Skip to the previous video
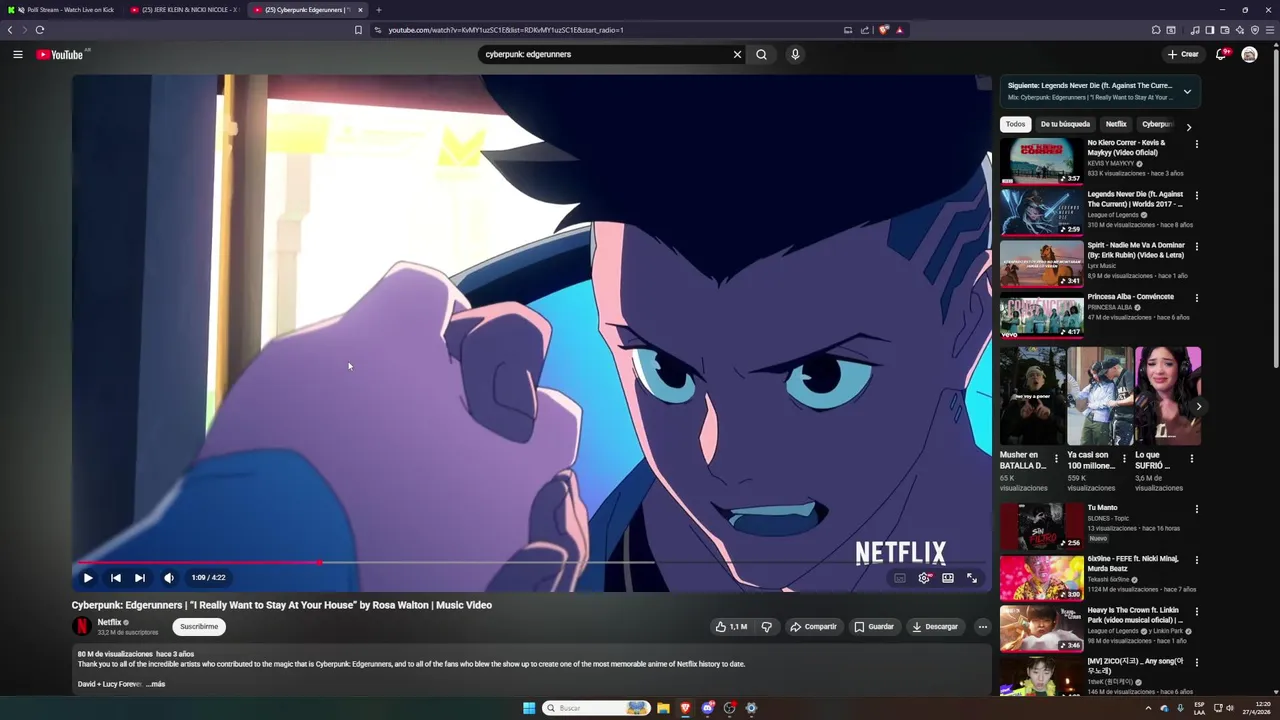The width and height of the screenshot is (1280, 720). (x=115, y=577)
